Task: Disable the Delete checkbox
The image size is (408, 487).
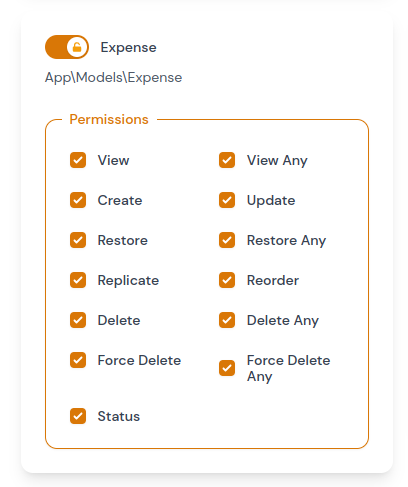Action: pyautogui.click(x=78, y=320)
